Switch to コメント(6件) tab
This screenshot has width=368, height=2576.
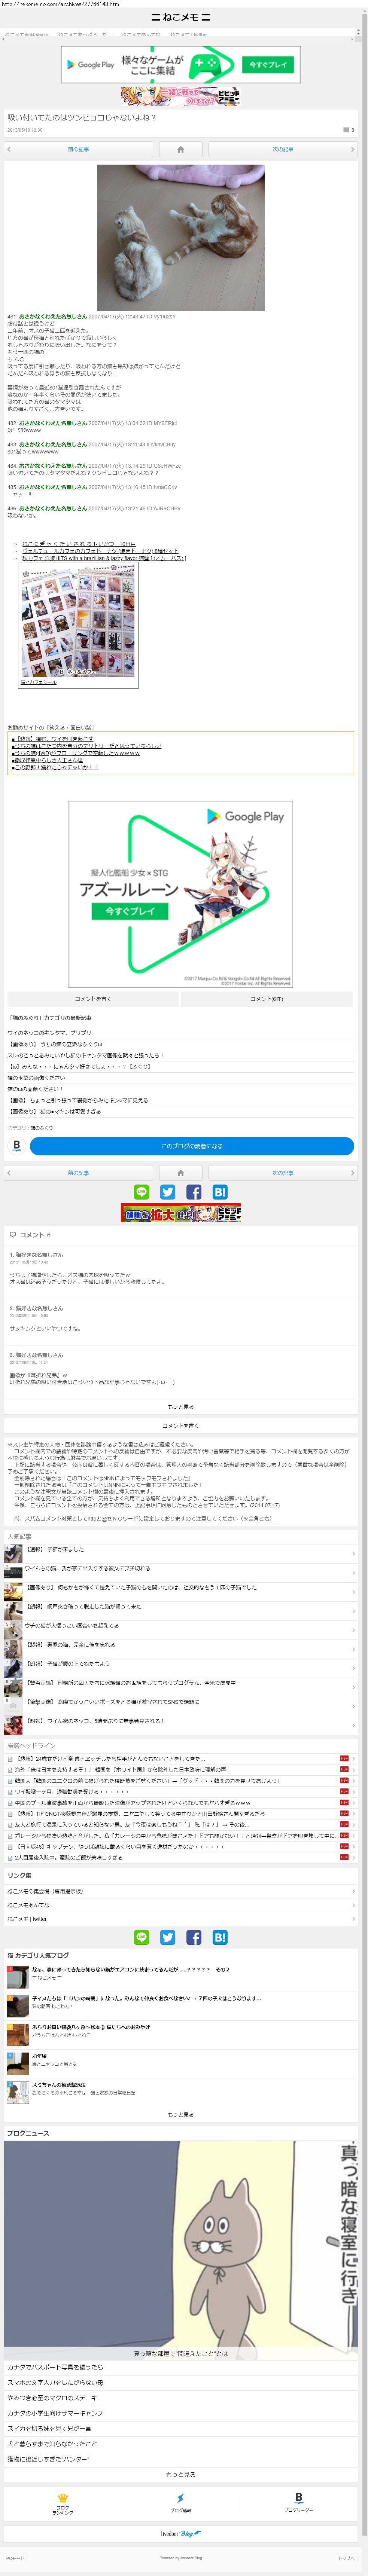267,999
